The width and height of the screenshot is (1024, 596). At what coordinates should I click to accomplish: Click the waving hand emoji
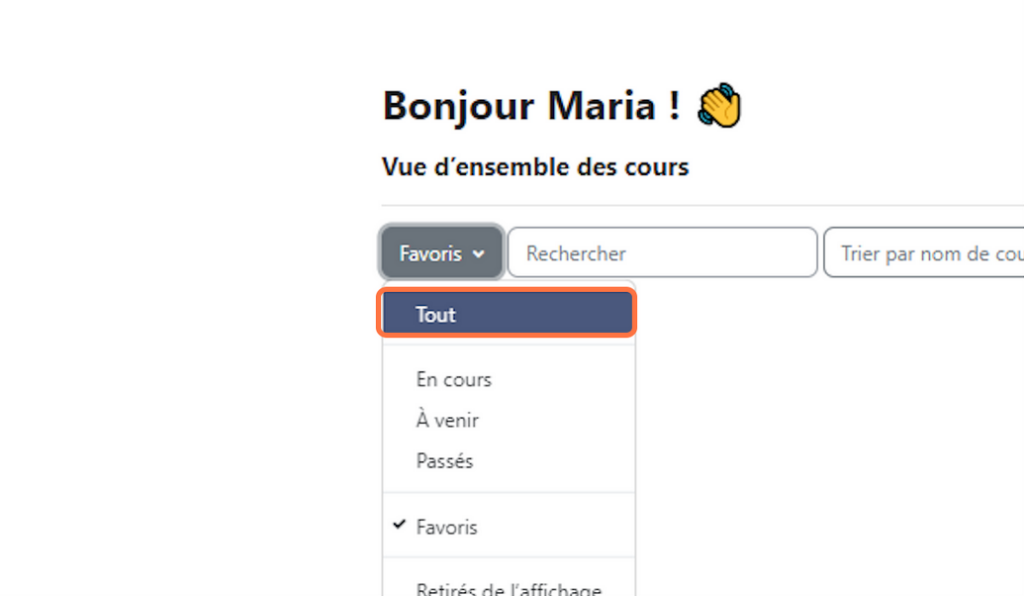pyautogui.click(x=720, y=105)
